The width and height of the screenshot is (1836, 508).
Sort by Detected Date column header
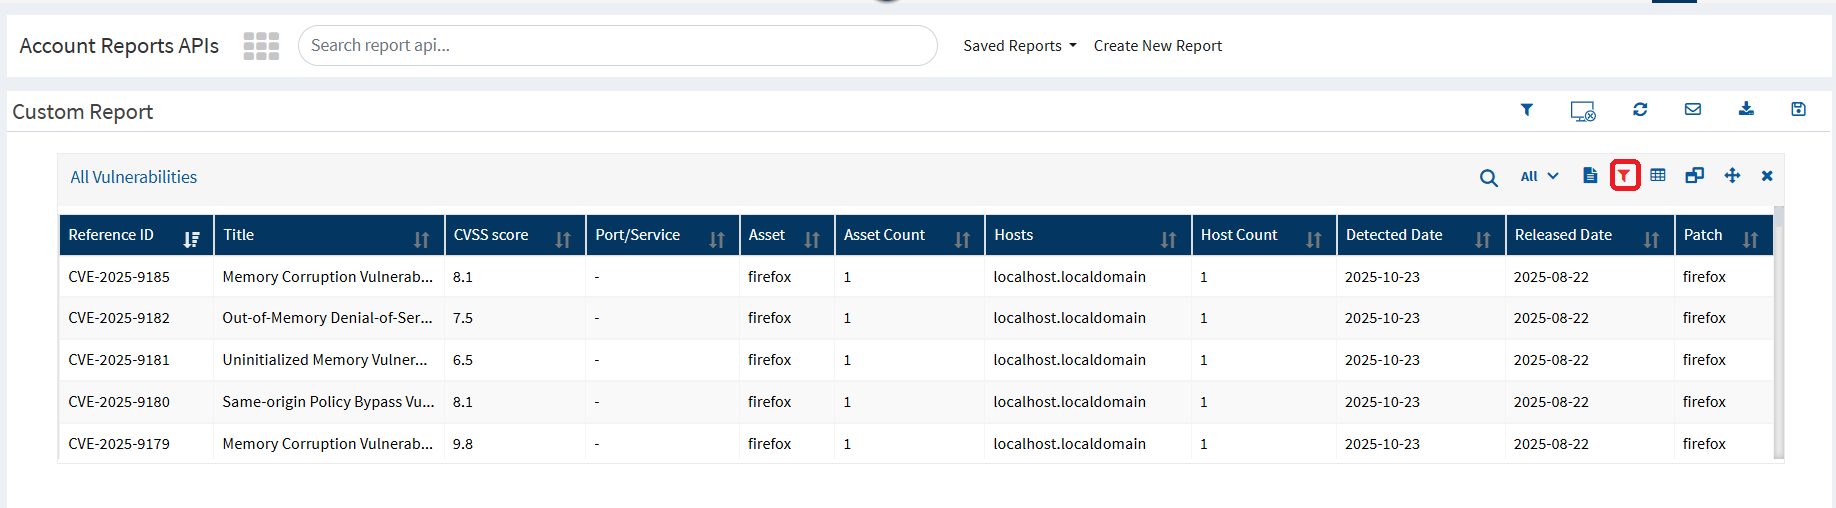coord(1482,239)
